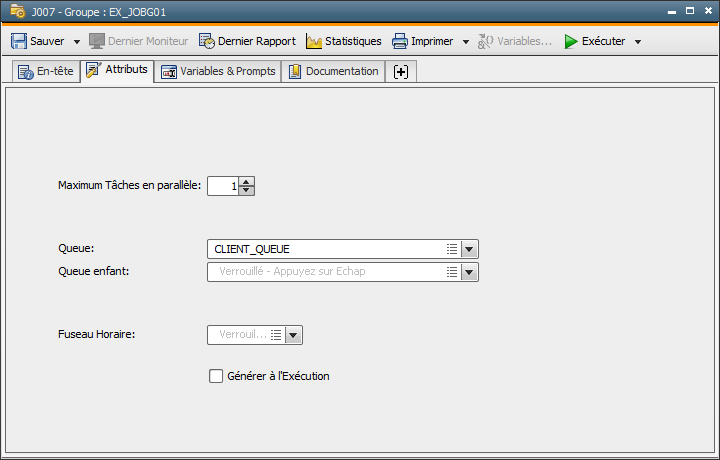Click the Statistiques text label
Screen dimensions: 720x460
[x=353, y=41]
